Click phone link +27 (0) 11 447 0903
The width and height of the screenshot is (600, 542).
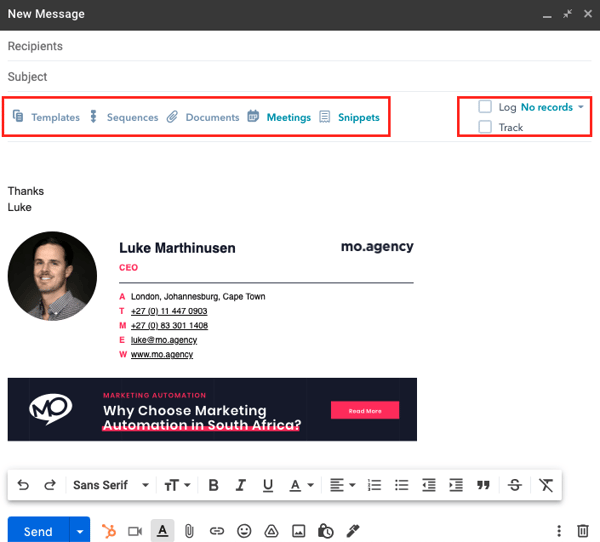[x=169, y=311]
